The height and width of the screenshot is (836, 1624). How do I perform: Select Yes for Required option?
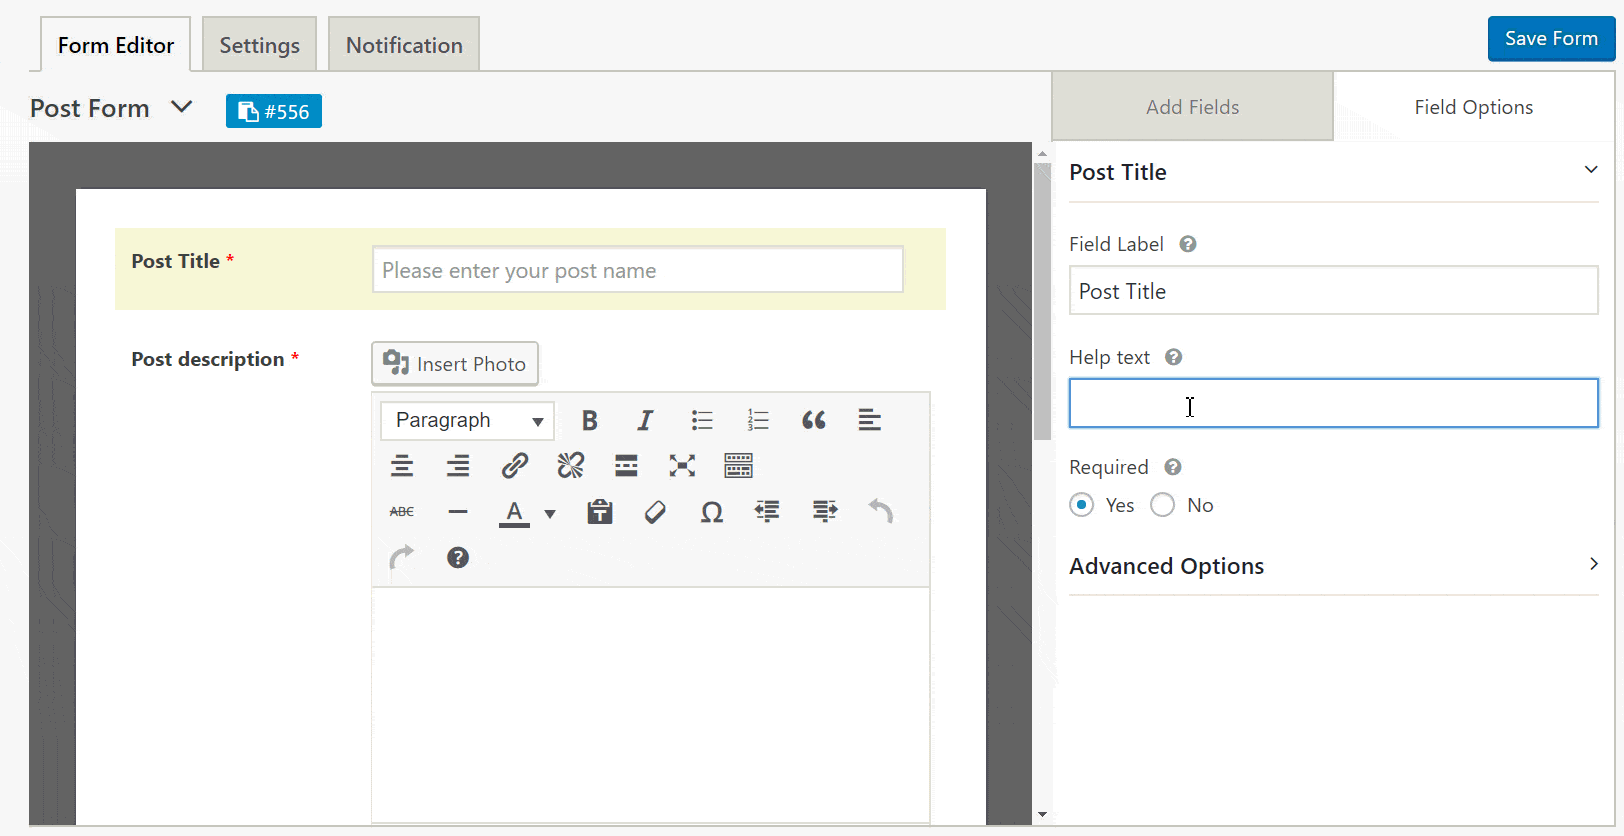(1081, 505)
